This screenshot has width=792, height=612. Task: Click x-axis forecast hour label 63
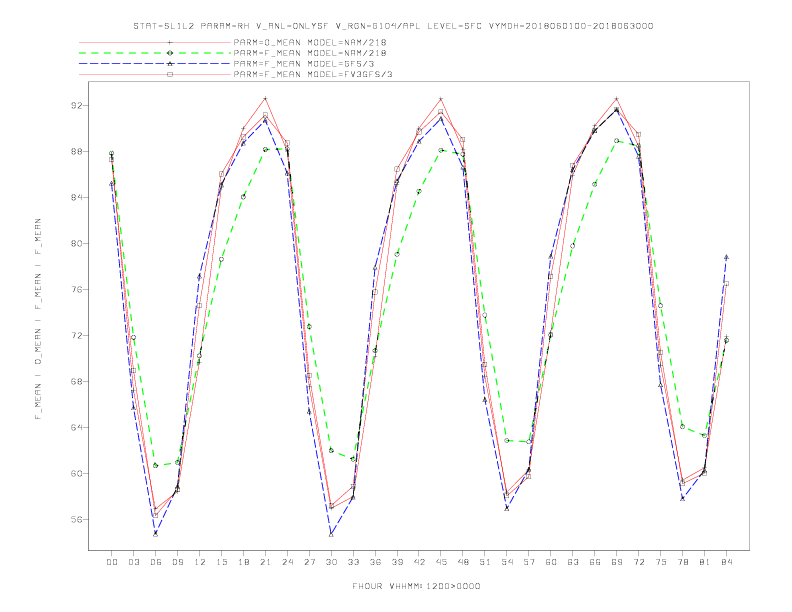(x=573, y=562)
